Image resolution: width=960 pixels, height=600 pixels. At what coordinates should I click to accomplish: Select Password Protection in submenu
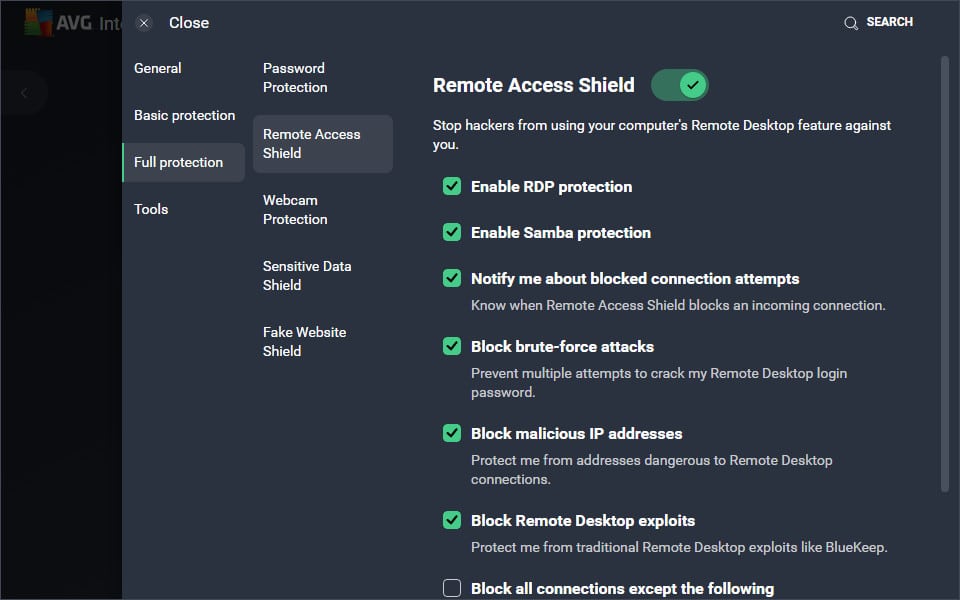pos(295,78)
